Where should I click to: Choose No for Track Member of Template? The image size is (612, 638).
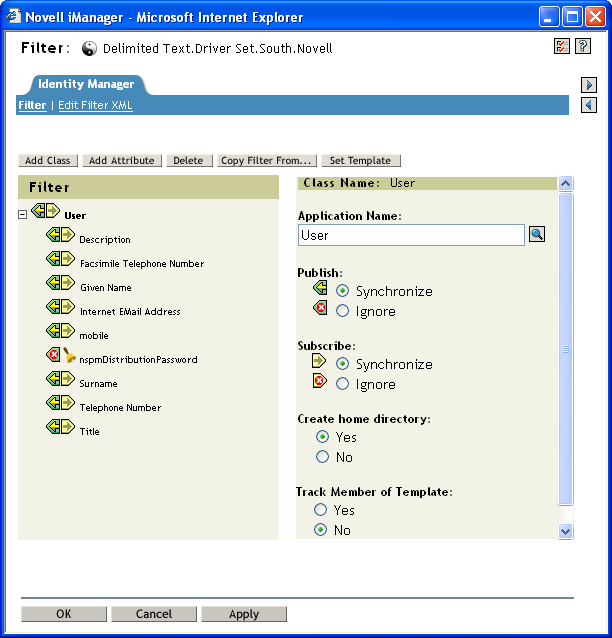(320, 530)
